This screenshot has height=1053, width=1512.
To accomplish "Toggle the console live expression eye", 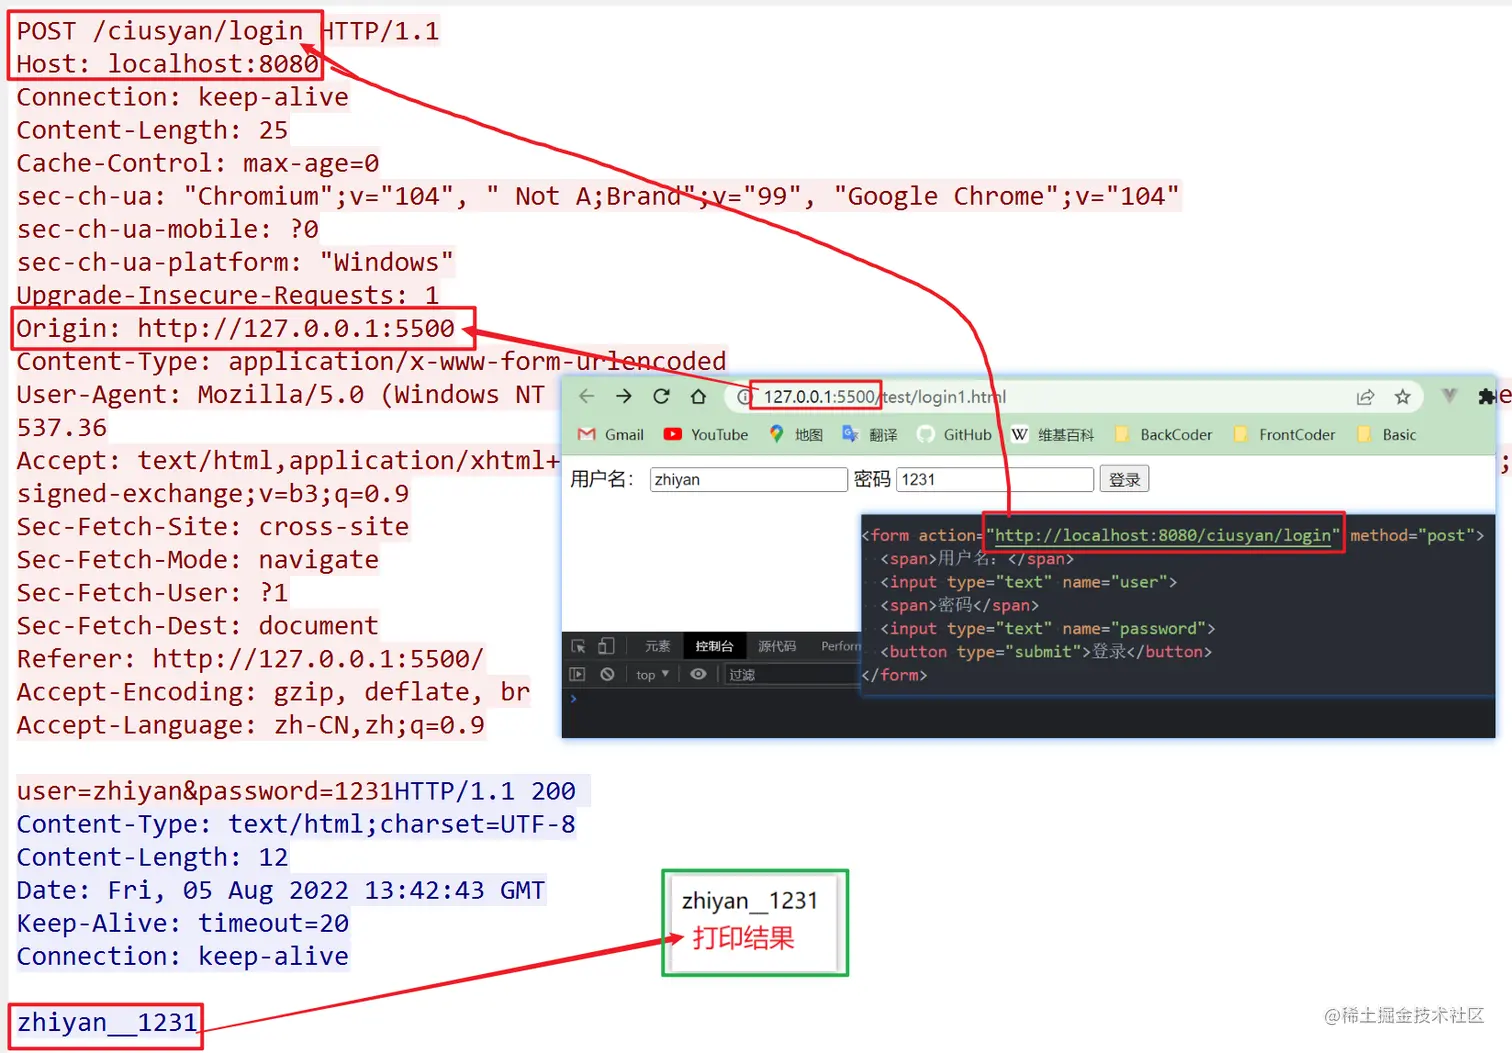I will [698, 674].
